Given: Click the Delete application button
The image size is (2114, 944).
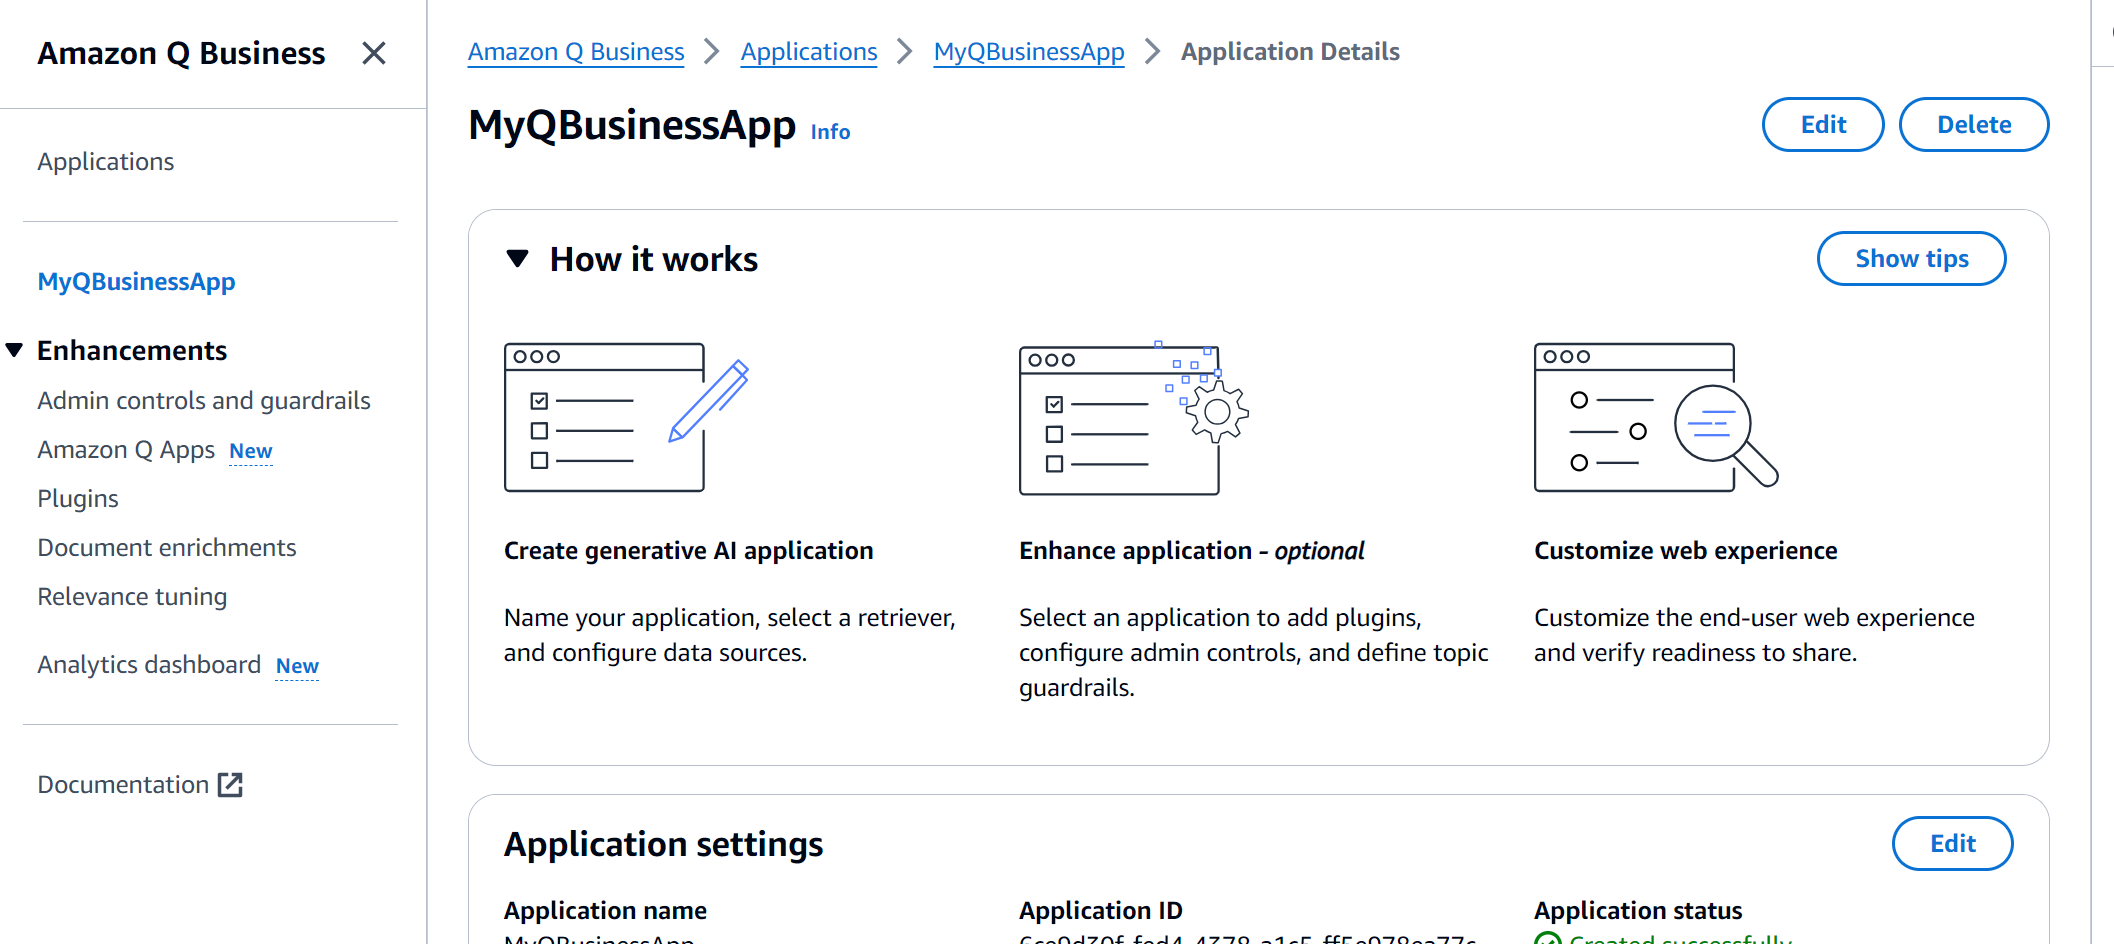Looking at the screenshot, I should [x=1974, y=125].
